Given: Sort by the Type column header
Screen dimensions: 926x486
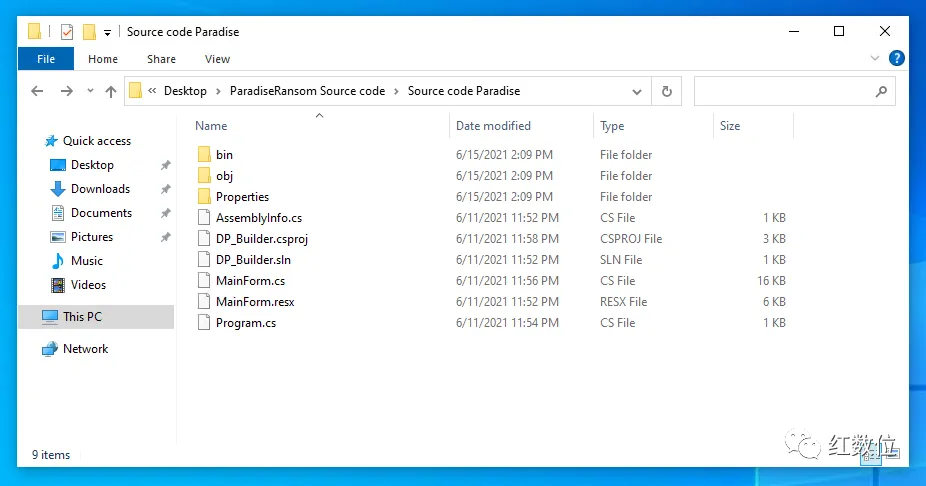Looking at the screenshot, I should 612,126.
